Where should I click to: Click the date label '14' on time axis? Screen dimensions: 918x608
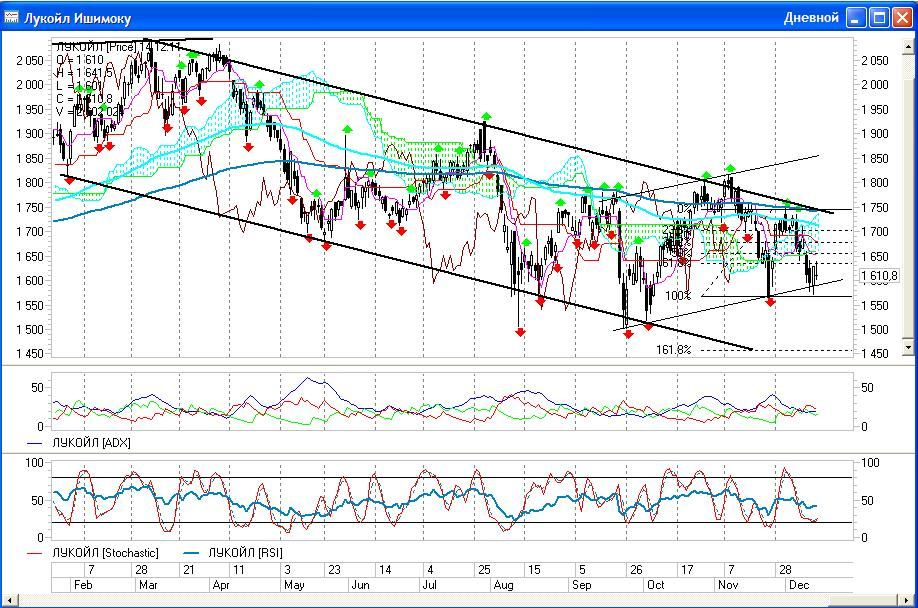(x=385, y=570)
